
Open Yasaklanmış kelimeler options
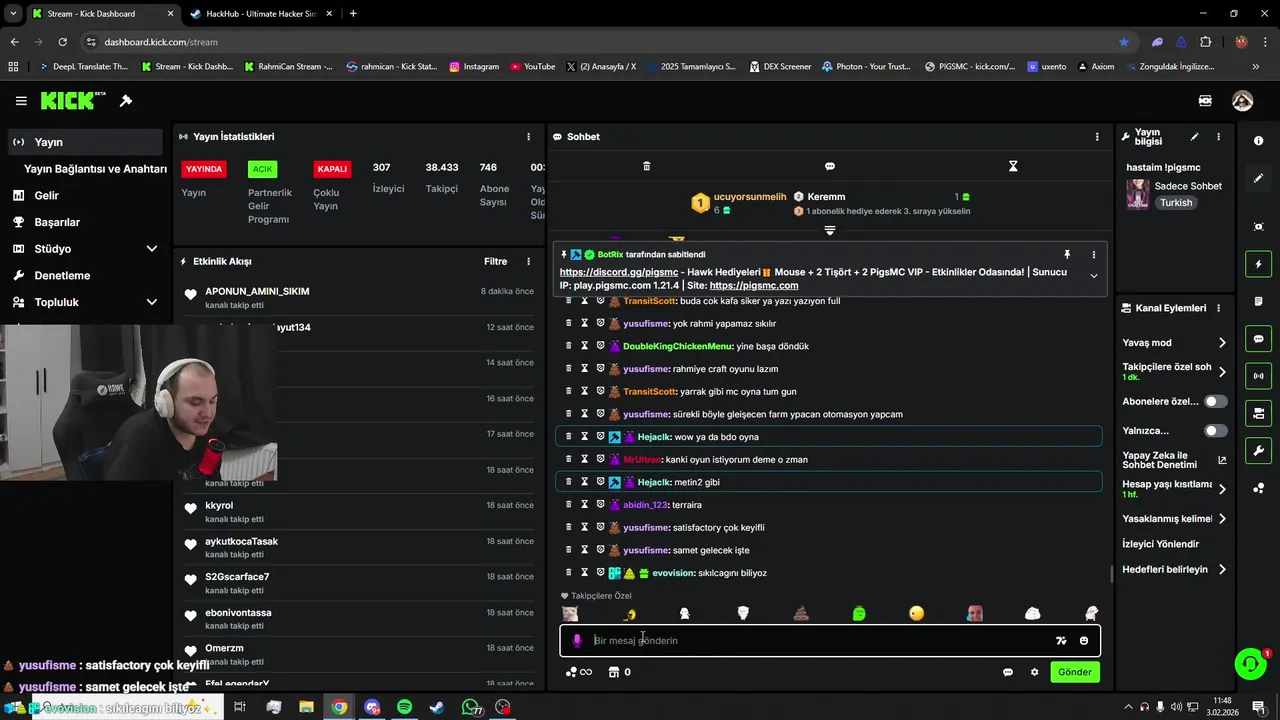[x=1222, y=519]
